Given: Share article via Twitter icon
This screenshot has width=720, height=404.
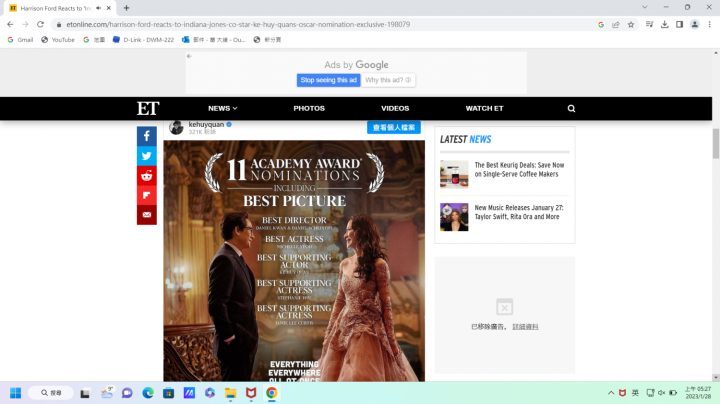Looking at the screenshot, I should pos(146,156).
